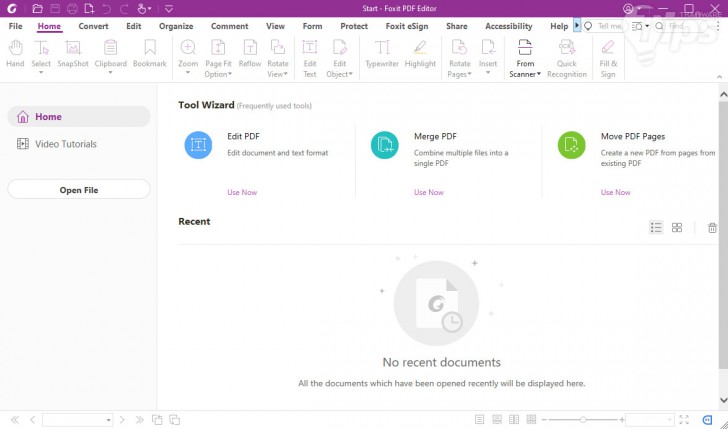Select the Hand tool
Image resolution: width=728 pixels, height=429 pixels.
tap(15, 54)
